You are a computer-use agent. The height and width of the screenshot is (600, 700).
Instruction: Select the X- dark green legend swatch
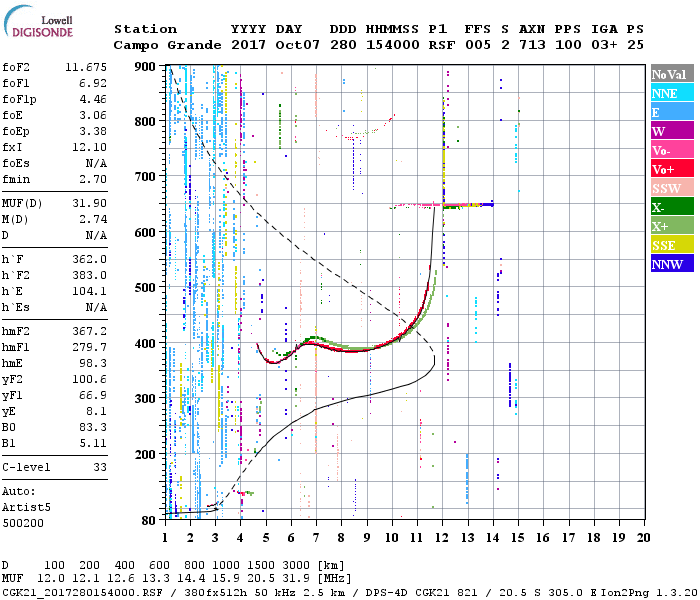pos(671,207)
